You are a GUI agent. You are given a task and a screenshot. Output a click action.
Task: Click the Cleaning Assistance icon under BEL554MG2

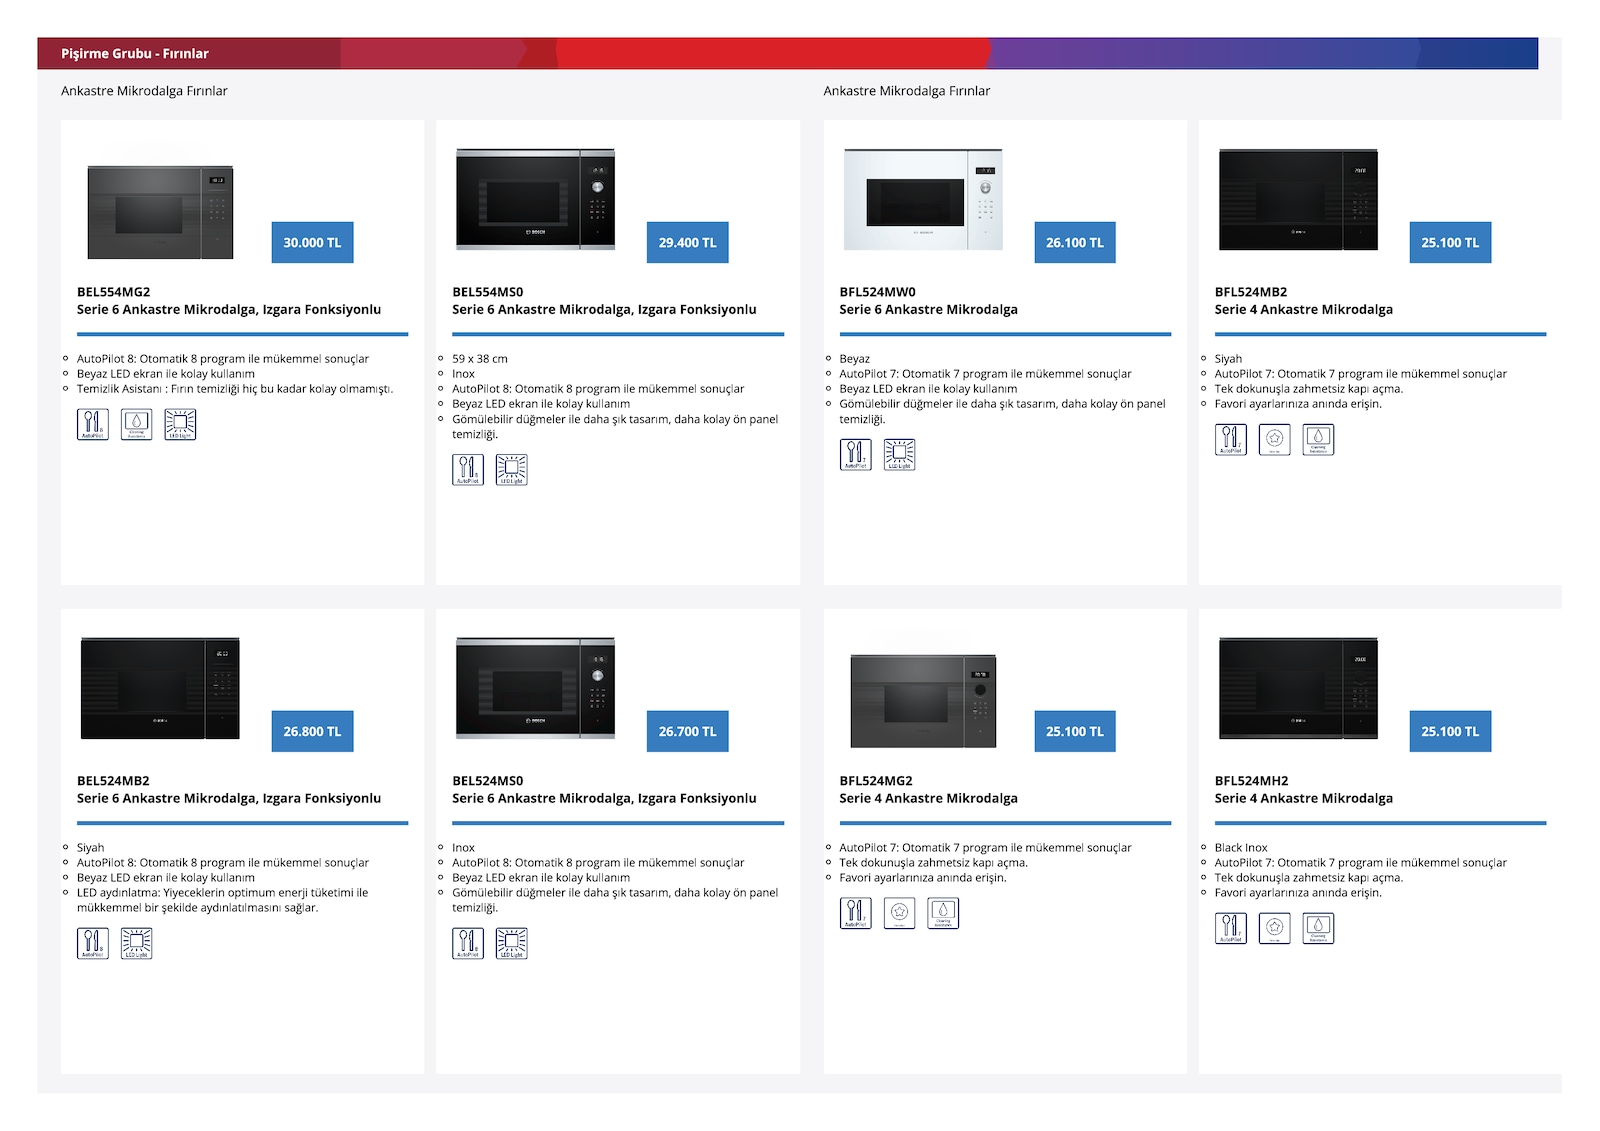(x=137, y=424)
